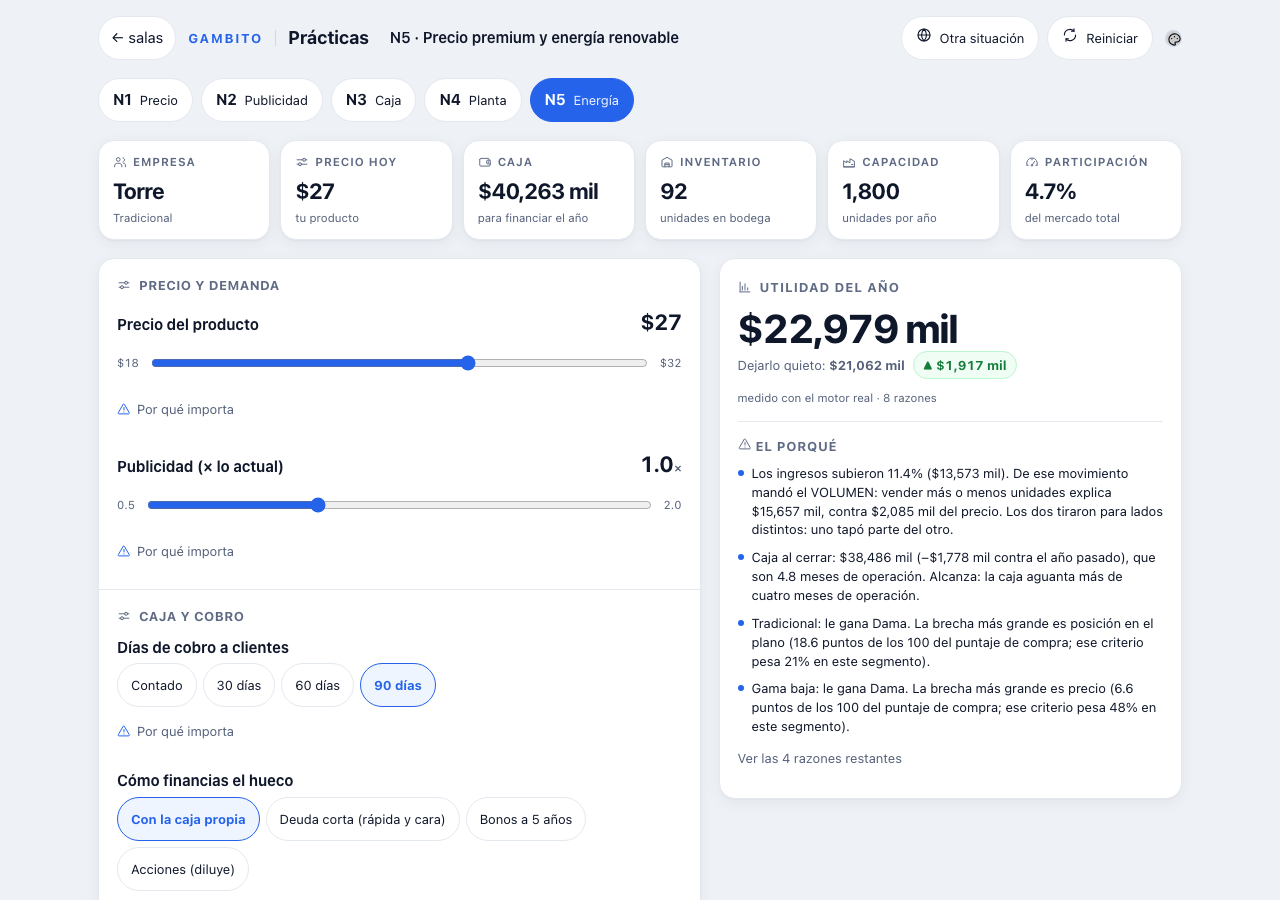Expand Ver las 4 razones restantes

pyautogui.click(x=820, y=758)
